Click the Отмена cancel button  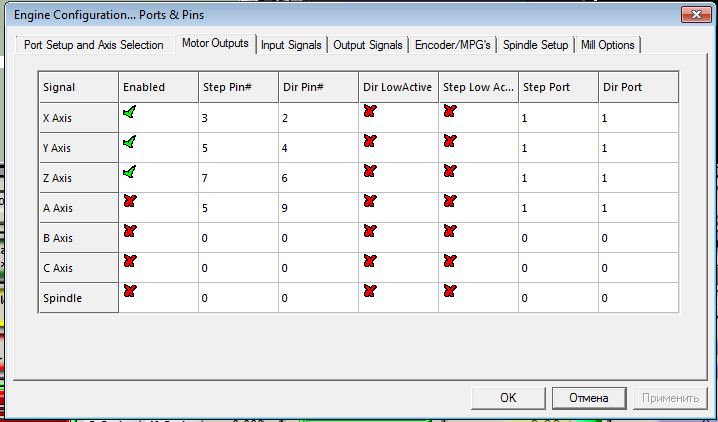click(588, 397)
